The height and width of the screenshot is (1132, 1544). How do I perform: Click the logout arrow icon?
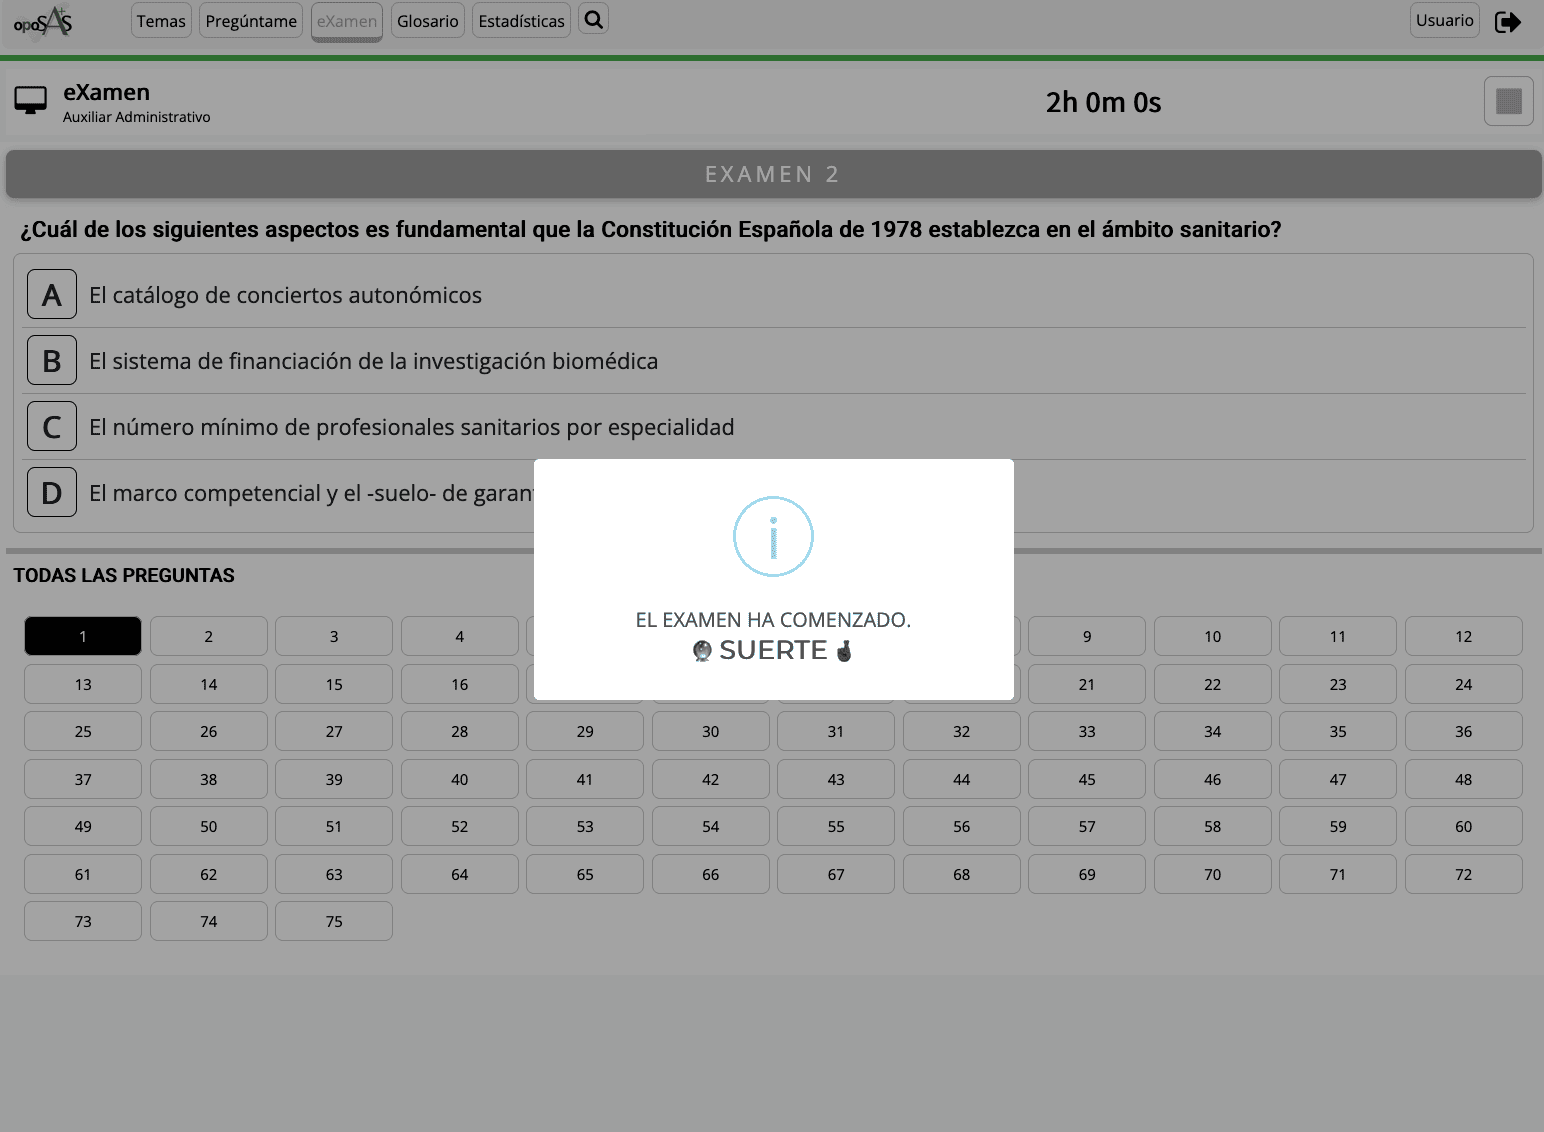[1507, 22]
